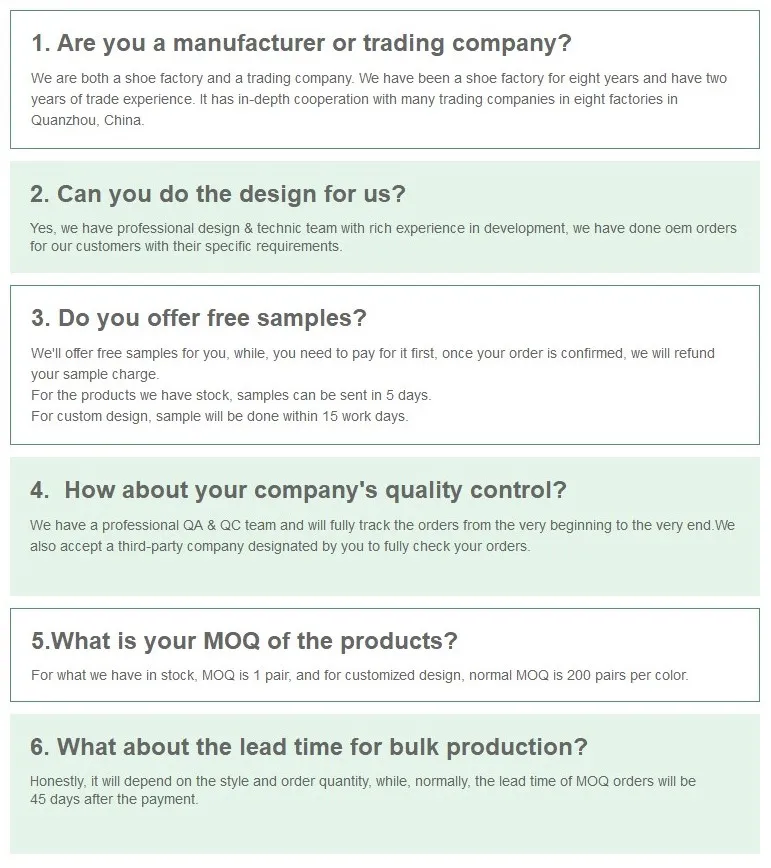Click the professional QA & QC team answer

tap(382, 536)
